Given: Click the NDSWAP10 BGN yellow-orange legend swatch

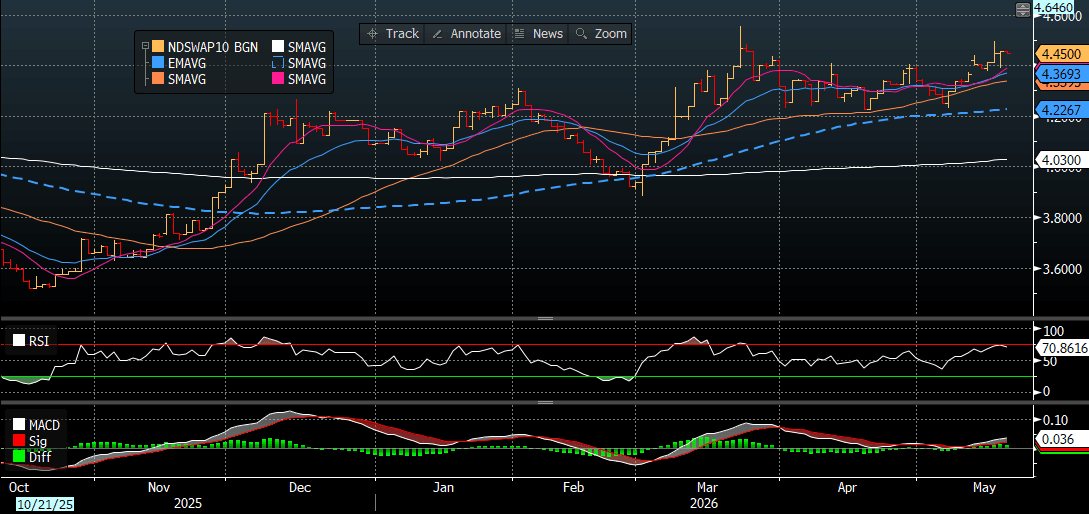Looking at the screenshot, I should (x=158, y=47).
